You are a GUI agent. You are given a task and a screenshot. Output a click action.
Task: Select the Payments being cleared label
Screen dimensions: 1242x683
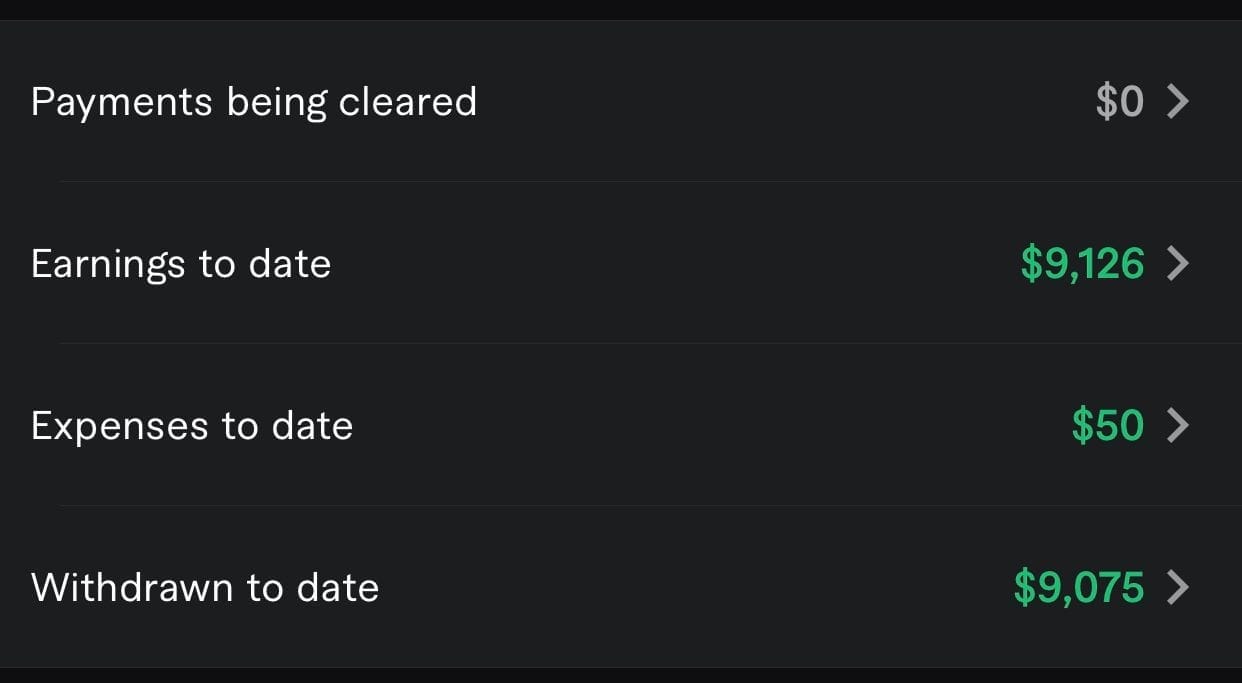254,102
